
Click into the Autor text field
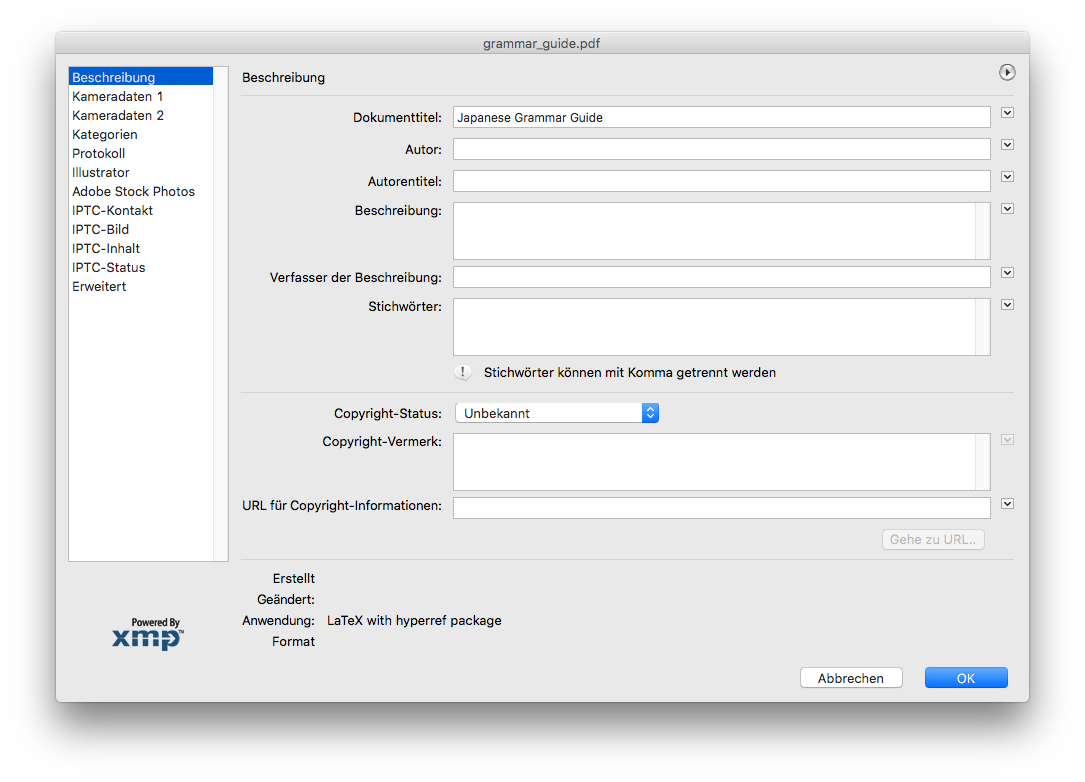pyautogui.click(x=720, y=149)
